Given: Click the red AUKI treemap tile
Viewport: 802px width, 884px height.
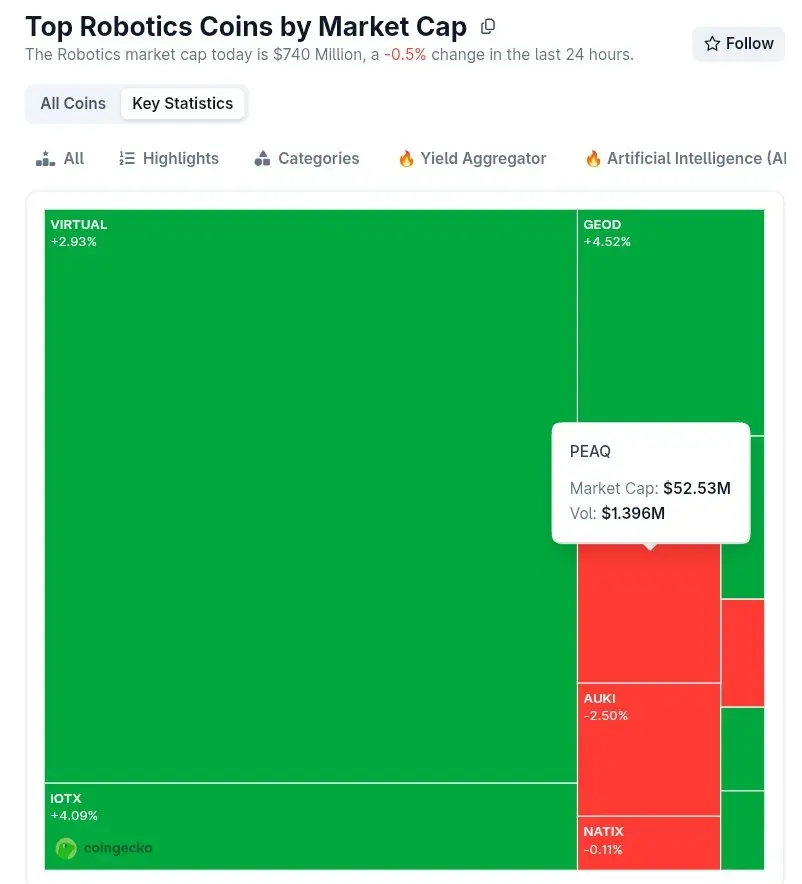Looking at the screenshot, I should point(648,750).
